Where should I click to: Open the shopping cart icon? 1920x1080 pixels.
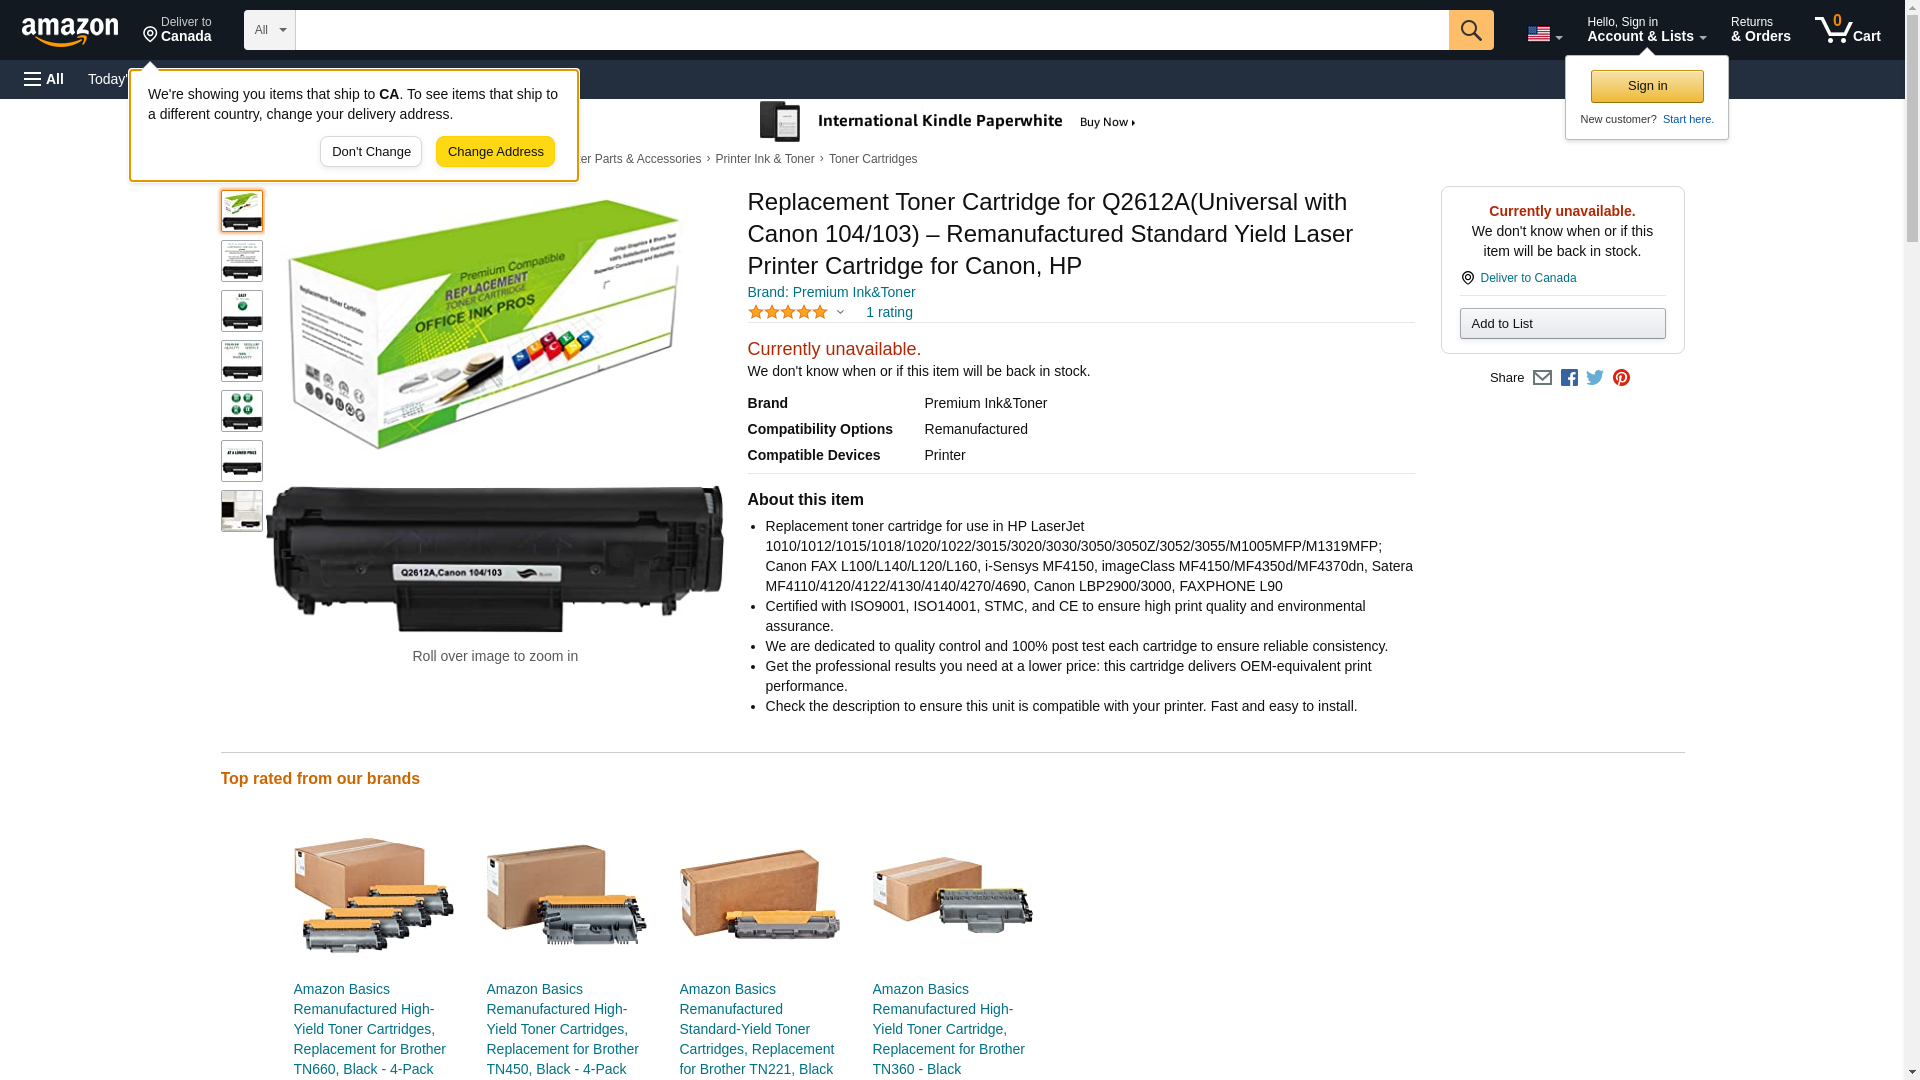[x=1847, y=30]
